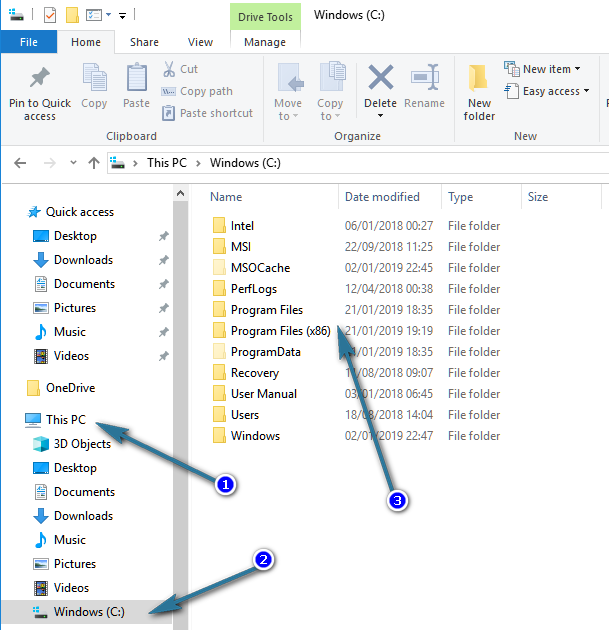
Task: Select the Intel folder
Action: 242,226
